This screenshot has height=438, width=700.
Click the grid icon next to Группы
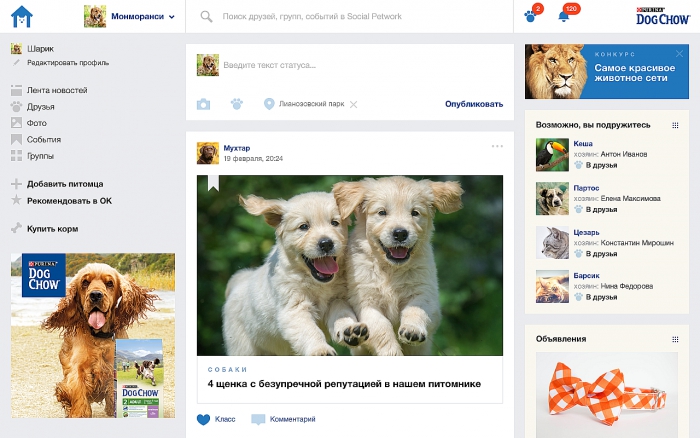17,156
